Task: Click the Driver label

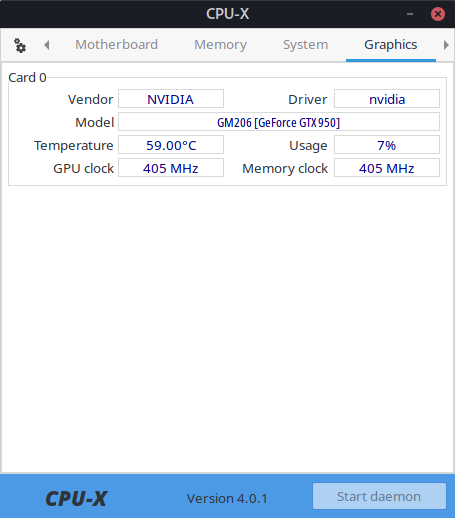Action: click(x=308, y=99)
